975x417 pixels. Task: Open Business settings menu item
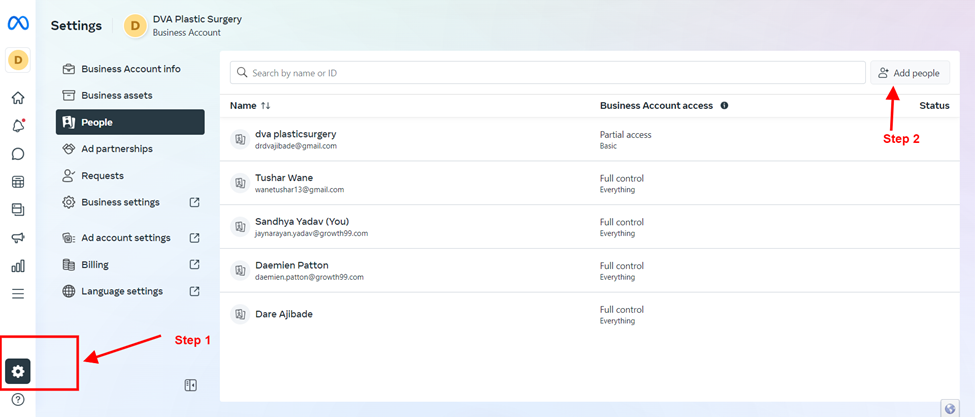tap(130, 203)
